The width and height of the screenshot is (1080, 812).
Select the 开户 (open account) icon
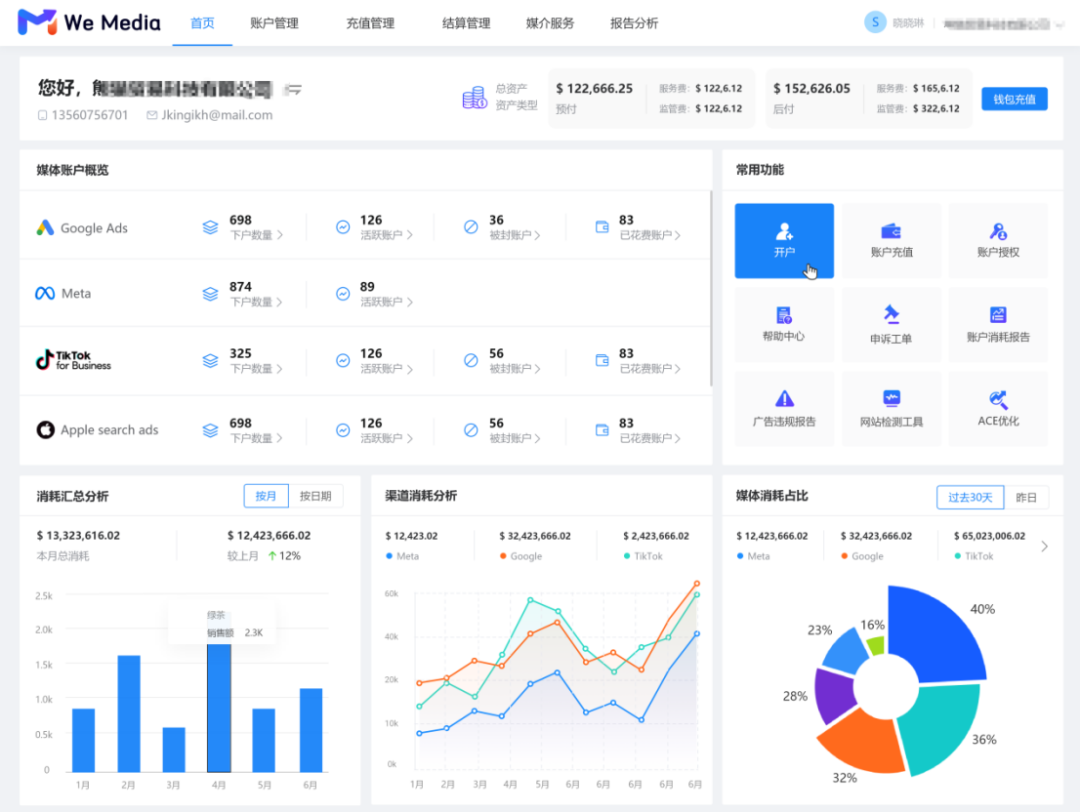784,240
